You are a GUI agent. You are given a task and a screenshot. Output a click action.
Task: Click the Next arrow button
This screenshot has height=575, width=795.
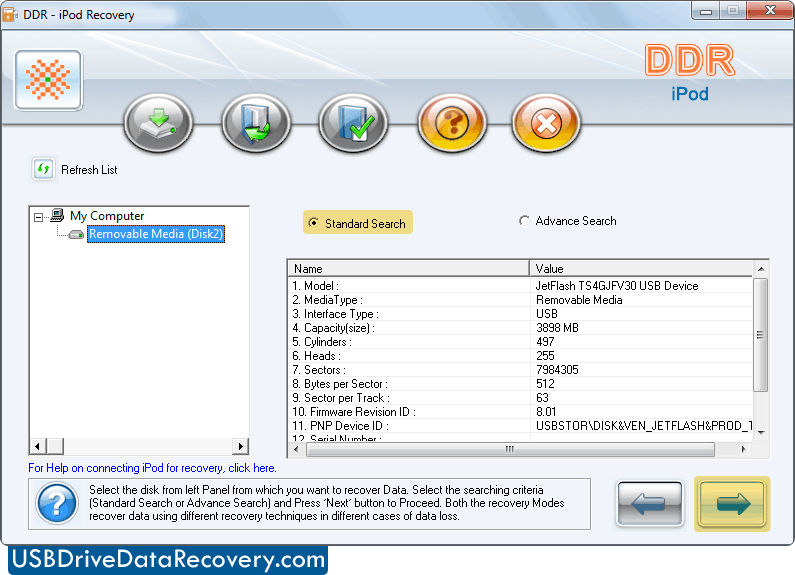click(x=732, y=504)
